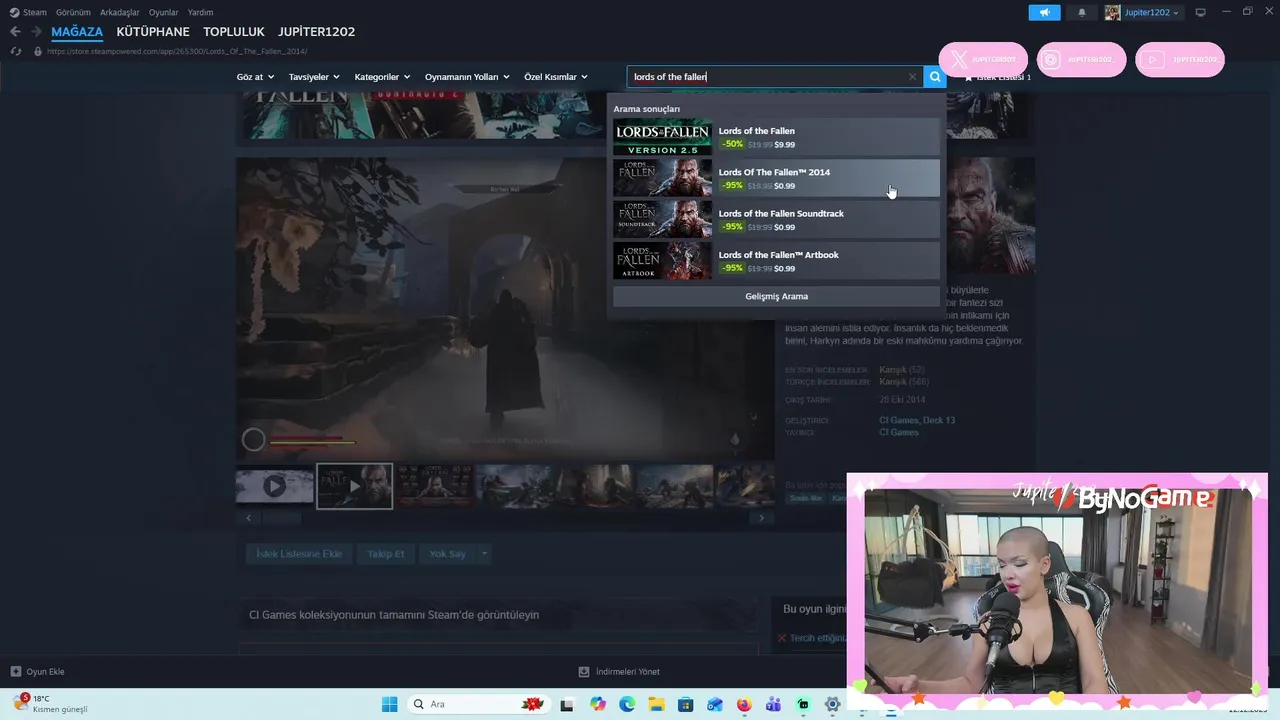This screenshot has width=1280, height=720.
Task: Click gallery strip left scroll arrow
Action: click(x=248, y=518)
